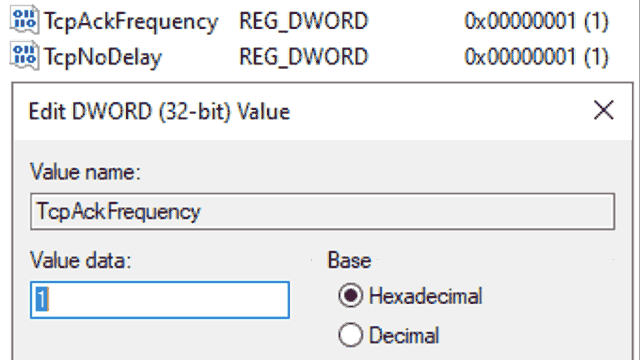
Task: Select the Decimal base radio button
Action: click(350, 335)
